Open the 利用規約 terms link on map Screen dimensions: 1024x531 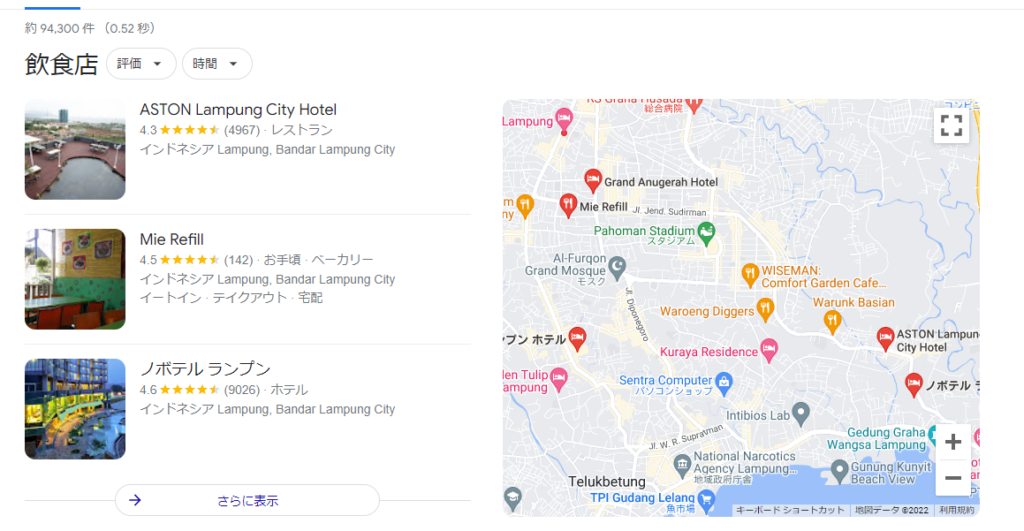(956, 510)
